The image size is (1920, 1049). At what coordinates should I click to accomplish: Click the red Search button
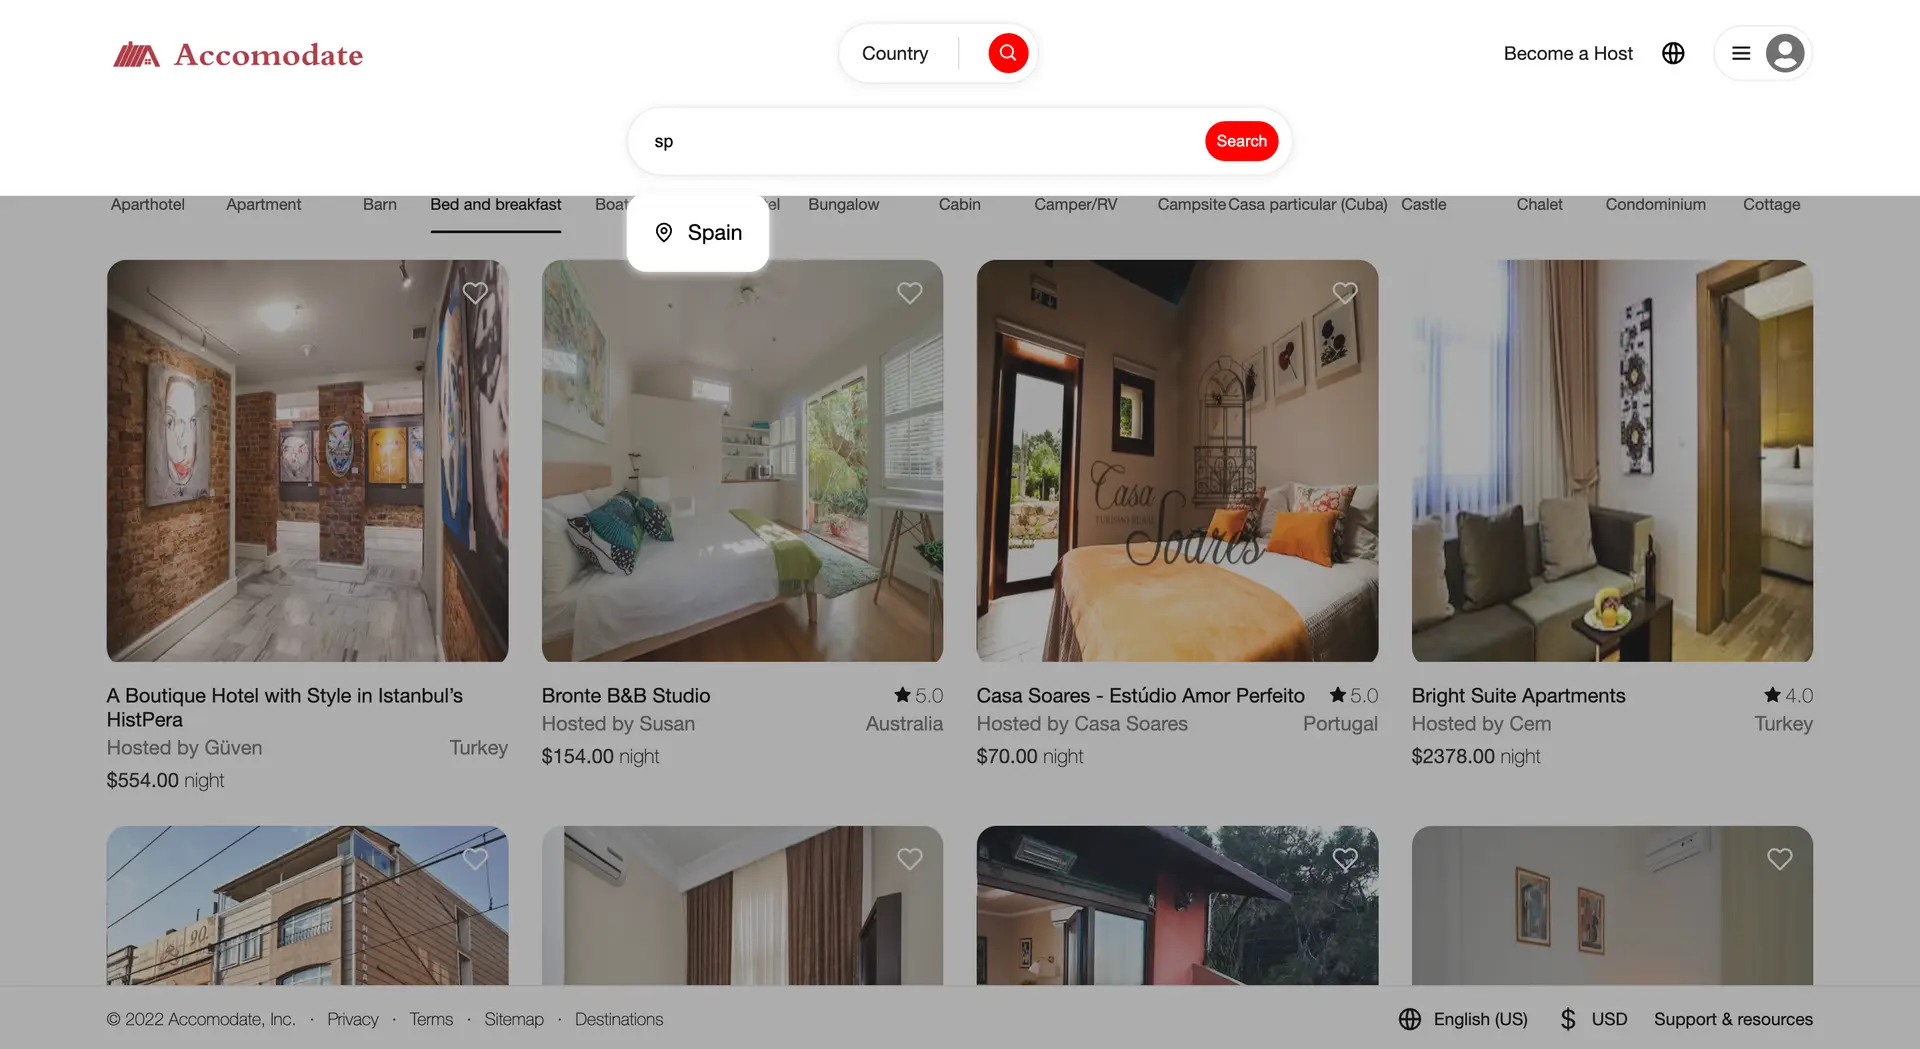(1241, 141)
